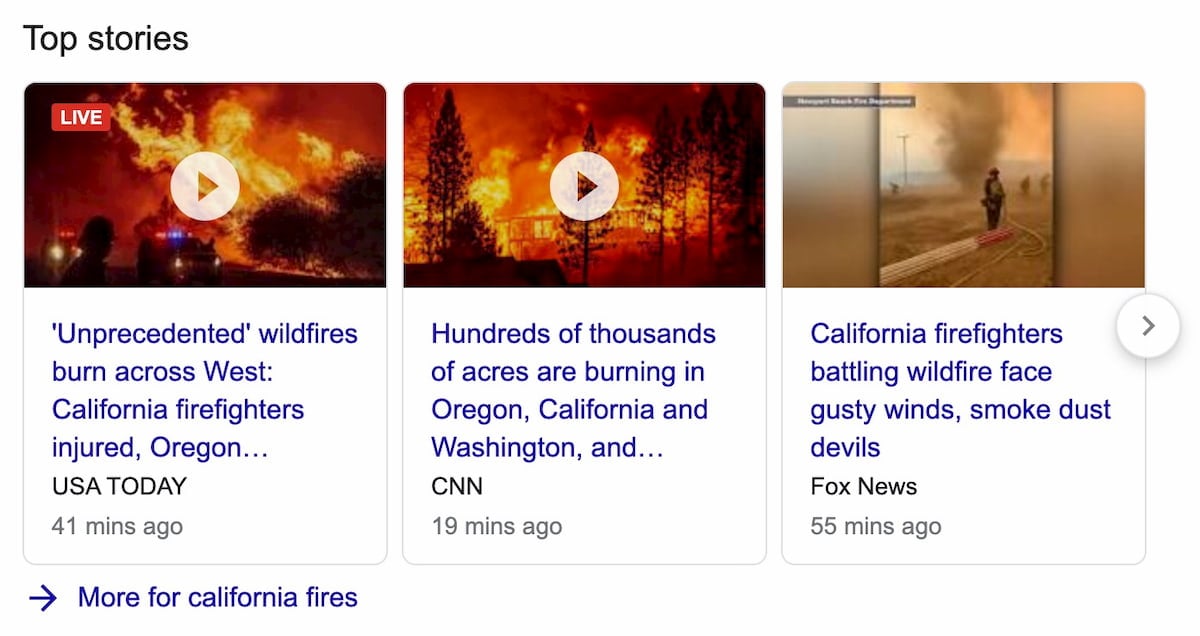The height and width of the screenshot is (636, 1200).
Task: Click the 41 mins ago timestamp
Action: coord(117,526)
